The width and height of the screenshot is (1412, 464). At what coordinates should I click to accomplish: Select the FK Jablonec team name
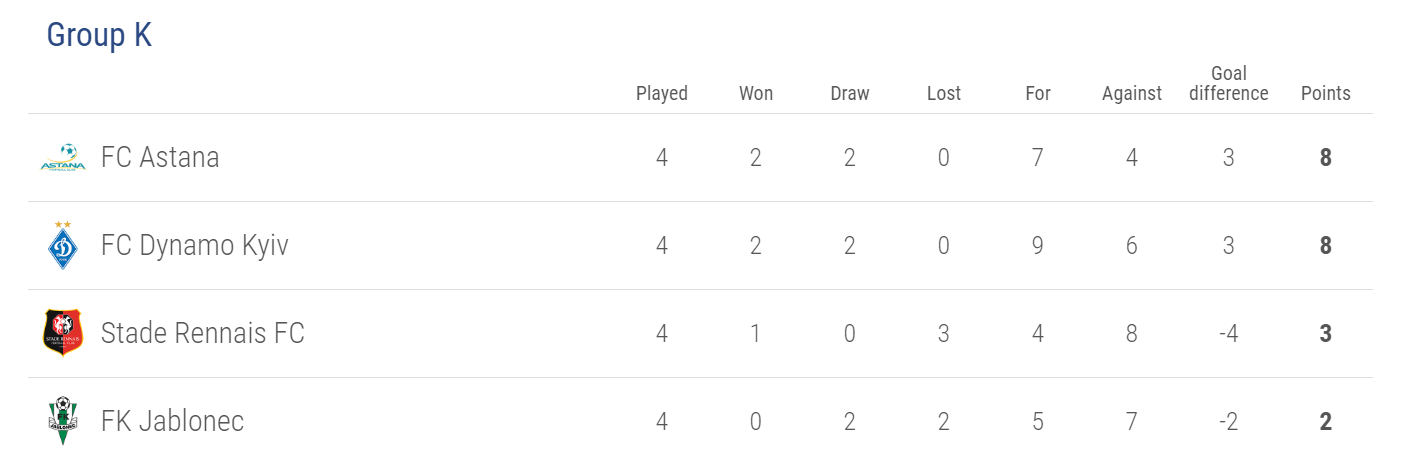(x=172, y=421)
